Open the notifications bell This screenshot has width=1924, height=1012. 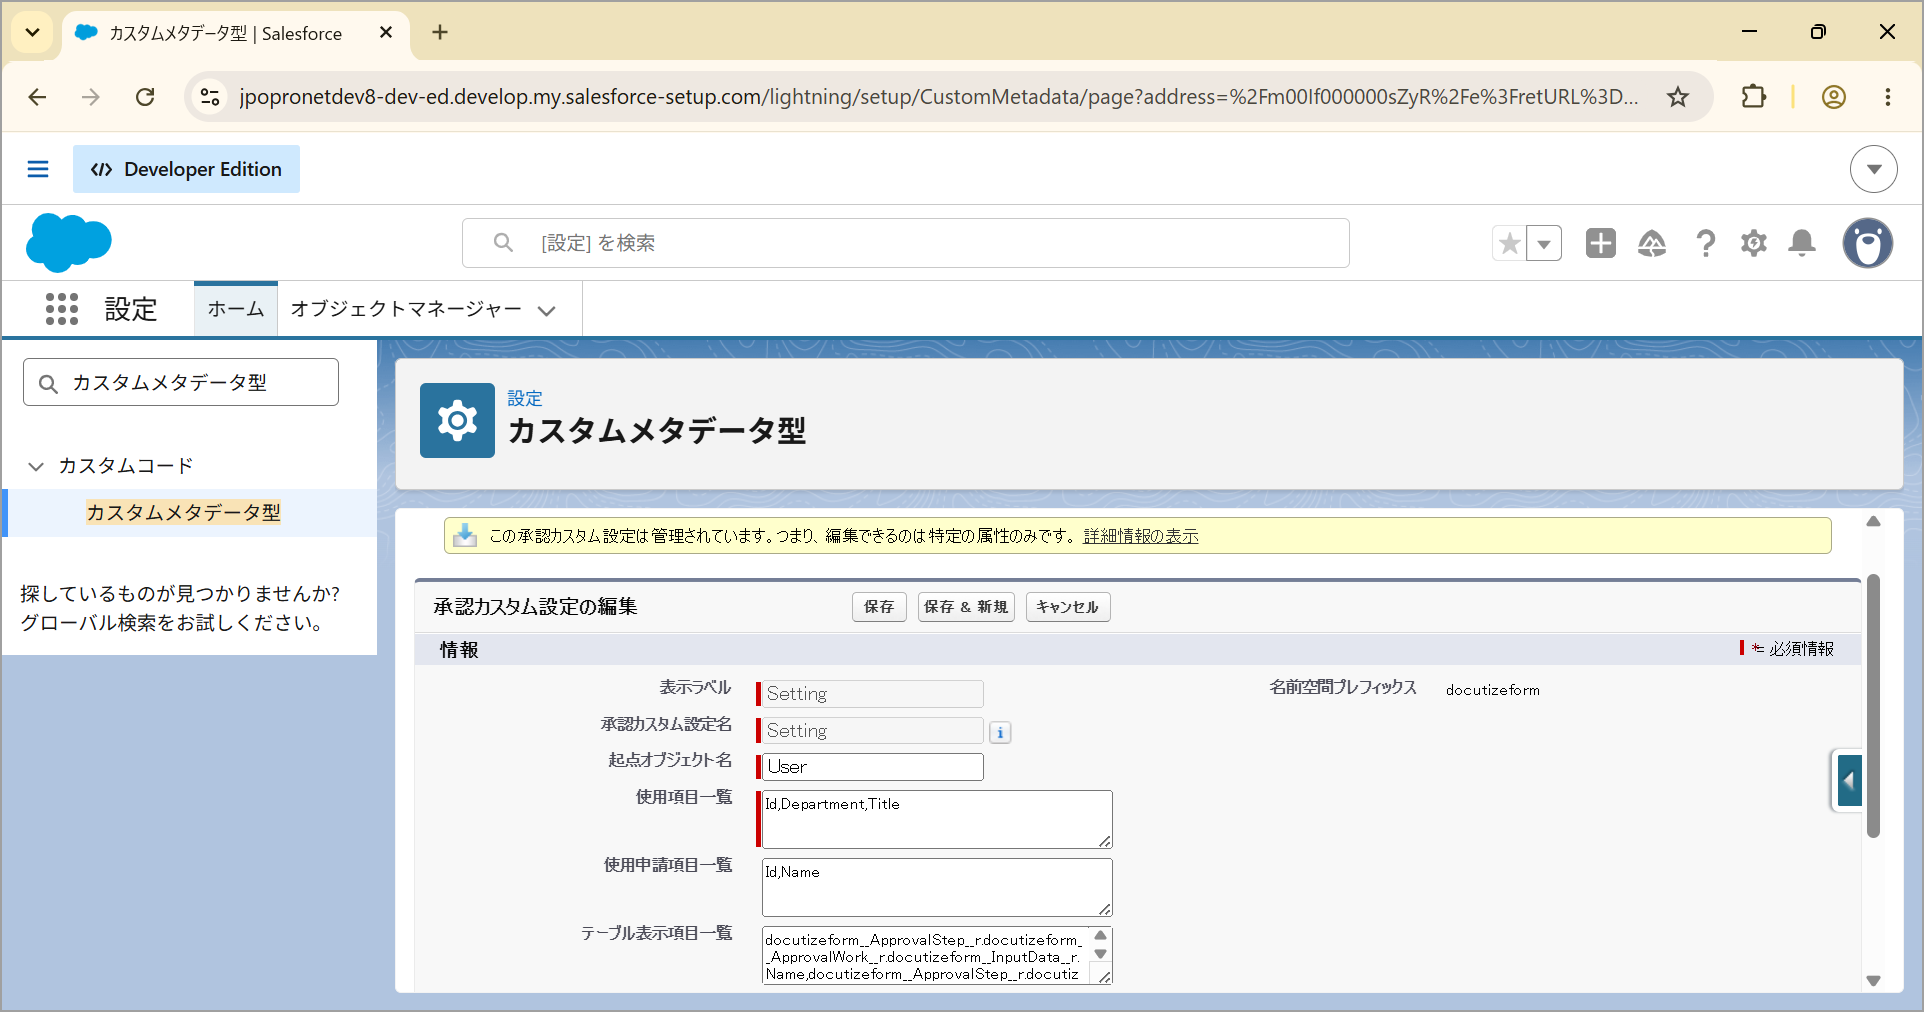coord(1802,243)
